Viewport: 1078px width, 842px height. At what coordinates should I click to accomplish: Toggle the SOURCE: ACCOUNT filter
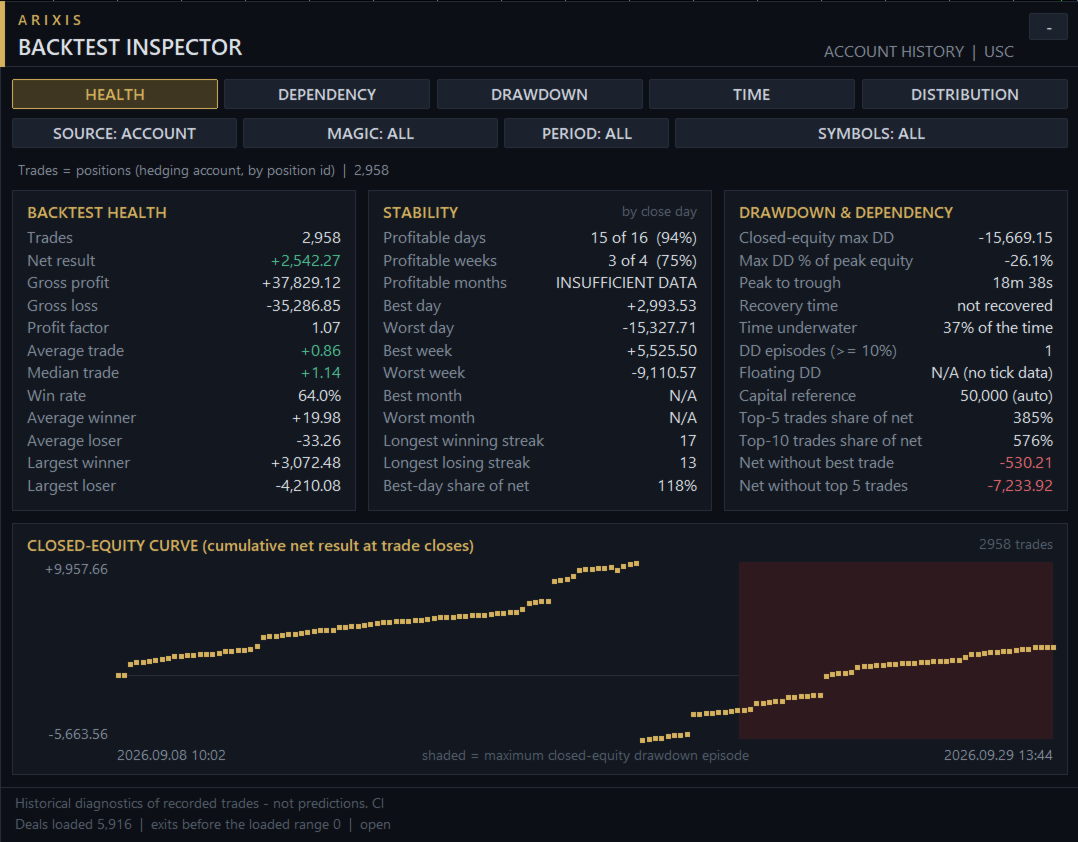click(124, 133)
